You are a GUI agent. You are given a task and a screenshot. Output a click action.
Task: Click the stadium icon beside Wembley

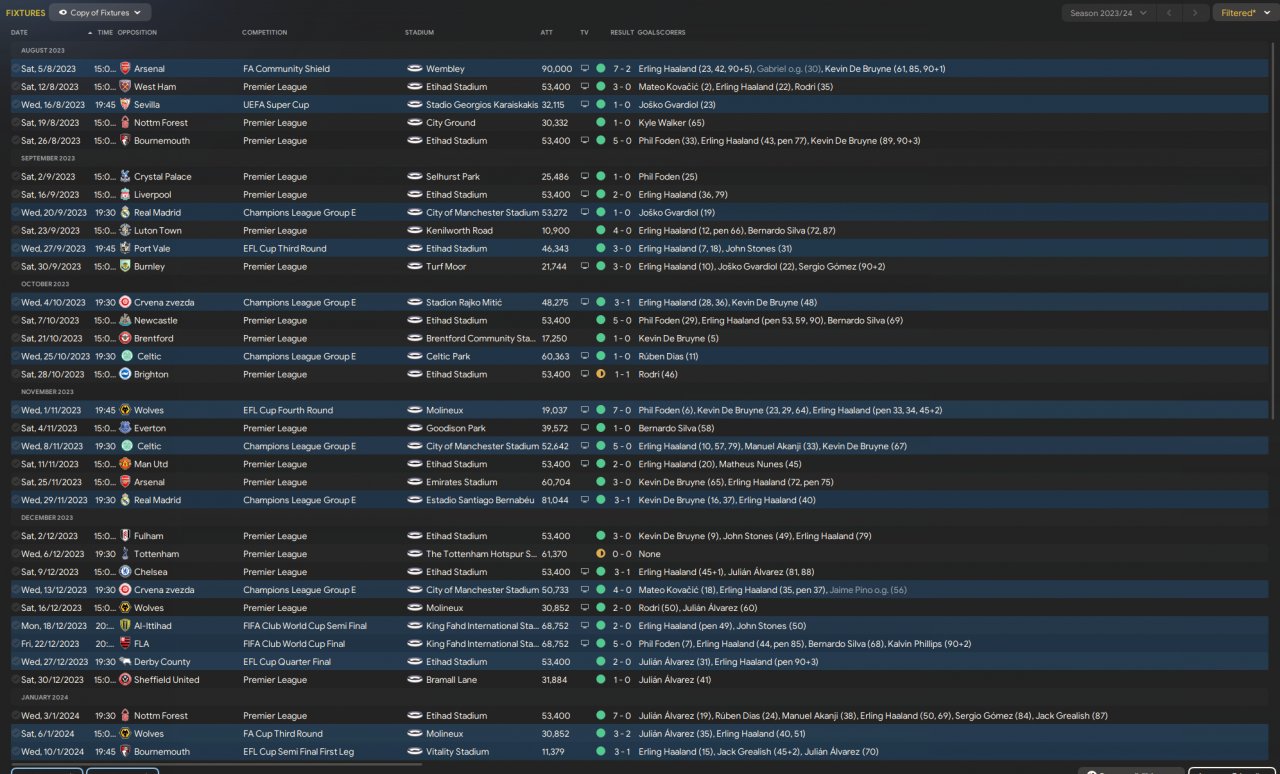click(415, 69)
